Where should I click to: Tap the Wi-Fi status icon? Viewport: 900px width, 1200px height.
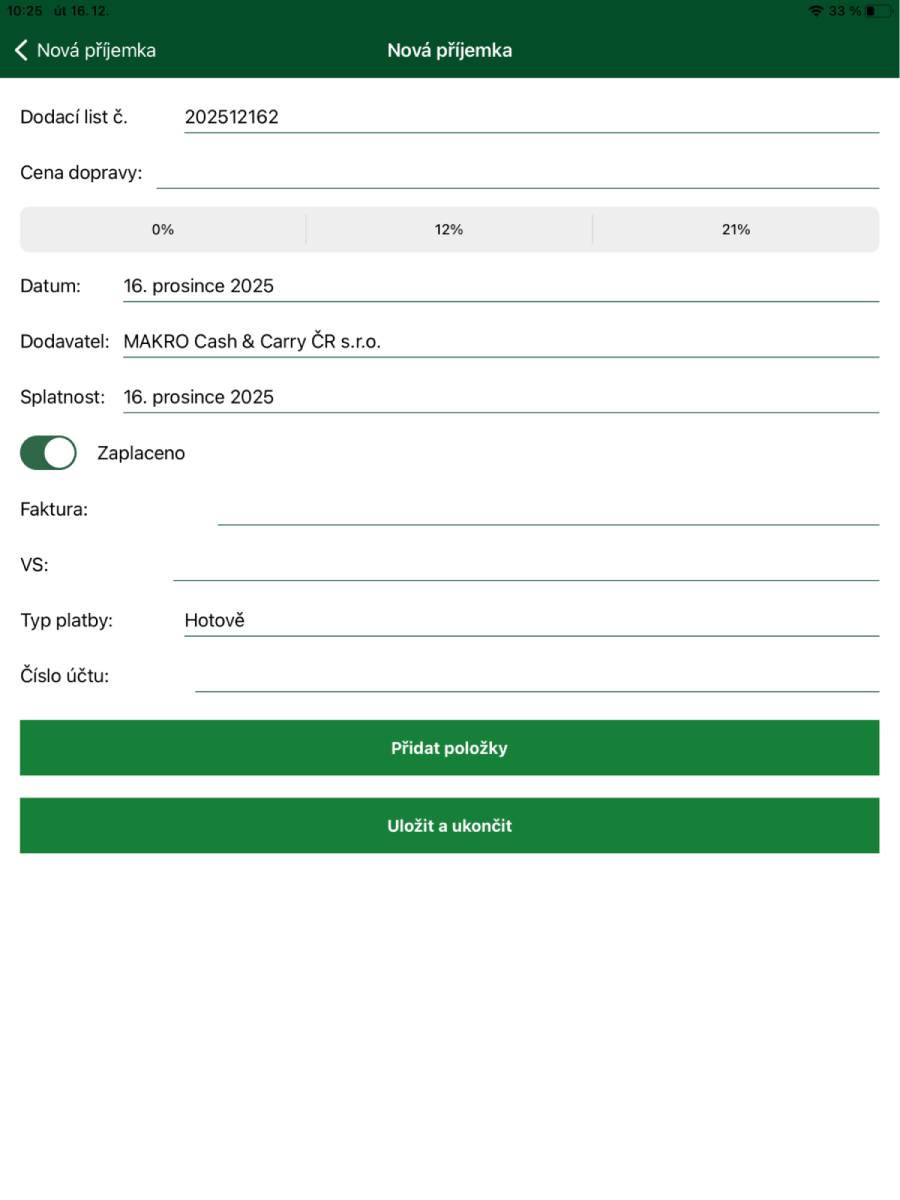pyautogui.click(x=816, y=11)
